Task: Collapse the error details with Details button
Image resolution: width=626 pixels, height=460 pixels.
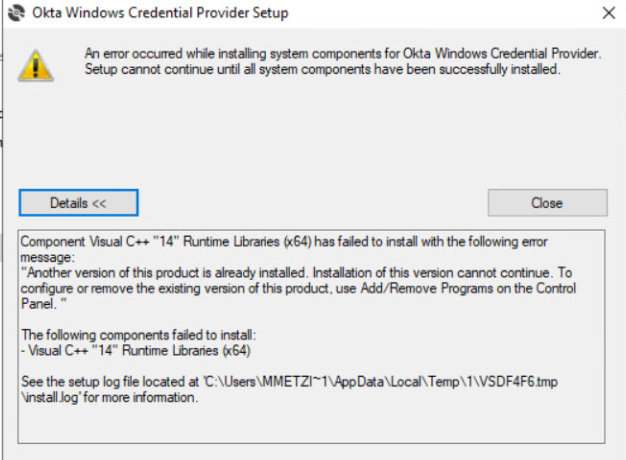Action: [x=78, y=202]
